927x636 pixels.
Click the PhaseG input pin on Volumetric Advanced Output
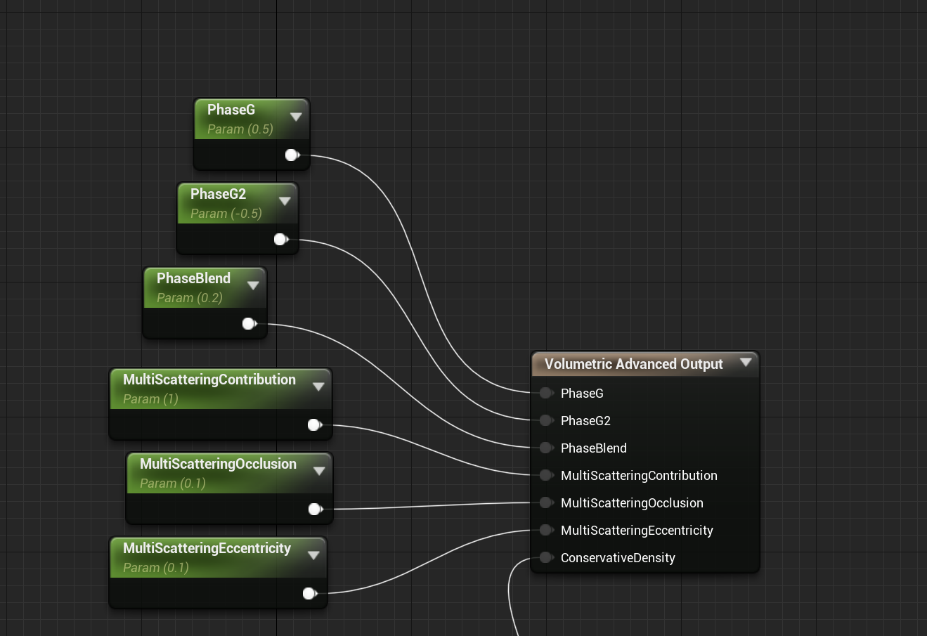click(545, 393)
